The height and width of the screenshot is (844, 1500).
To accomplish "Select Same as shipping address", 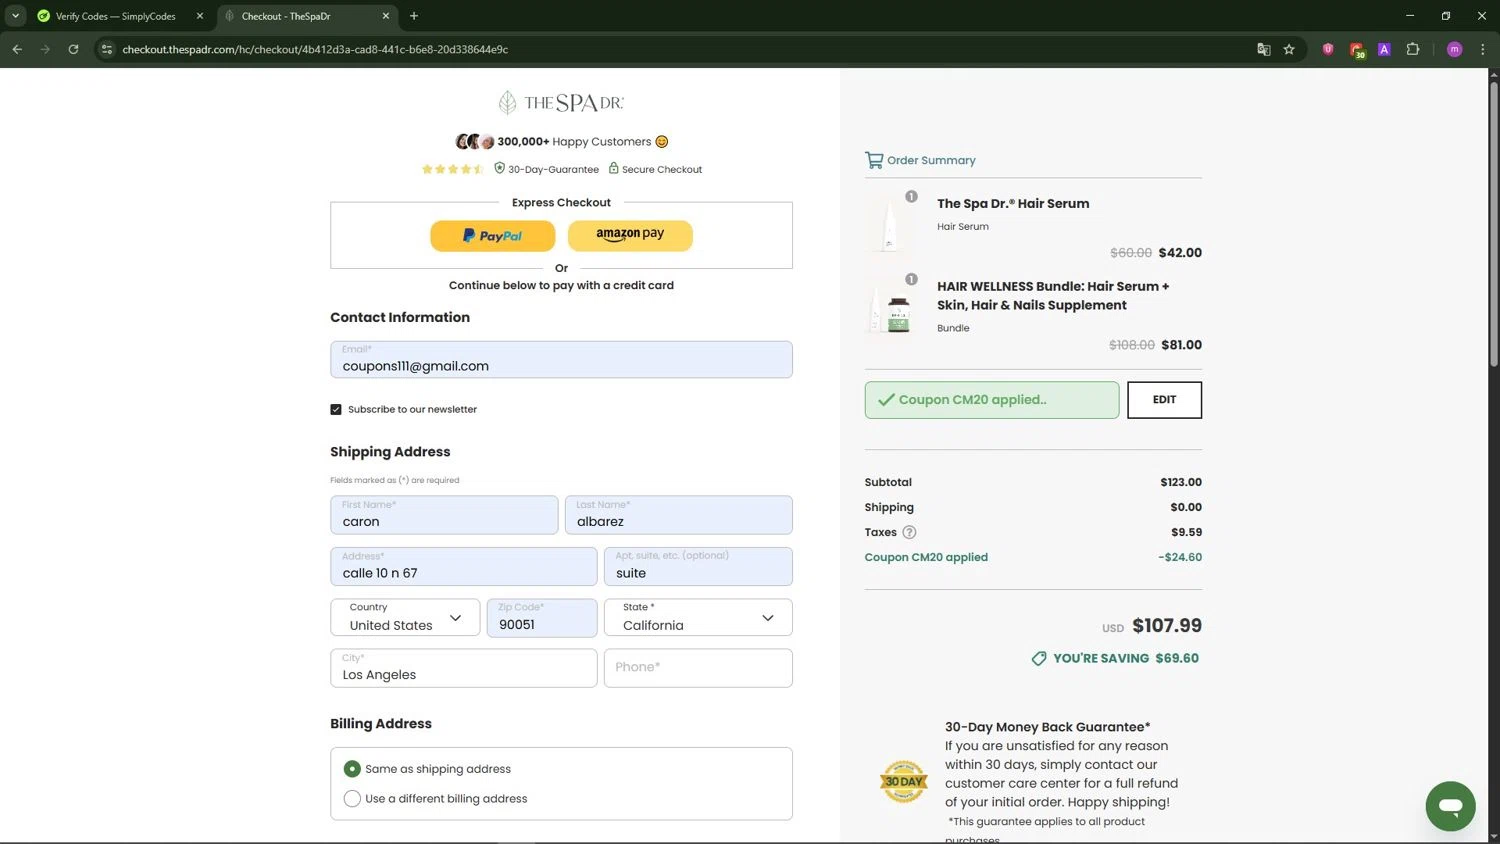I will point(352,769).
